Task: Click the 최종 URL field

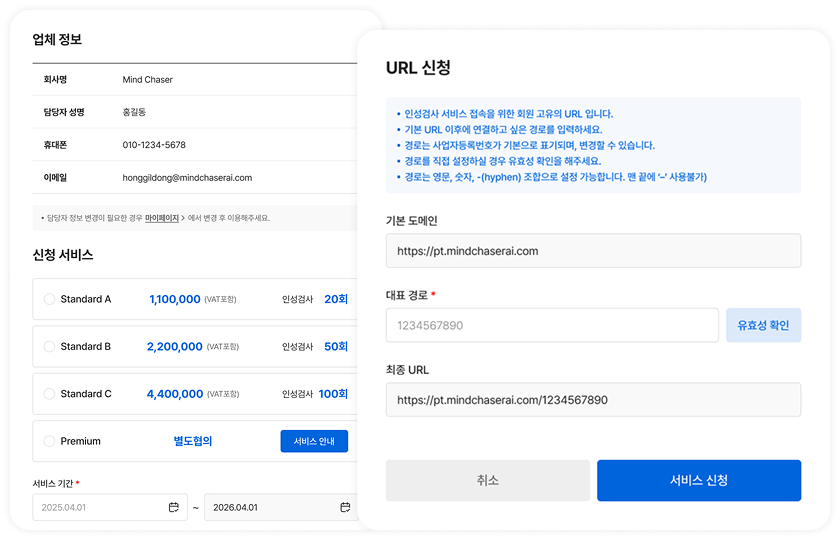Action: (593, 399)
